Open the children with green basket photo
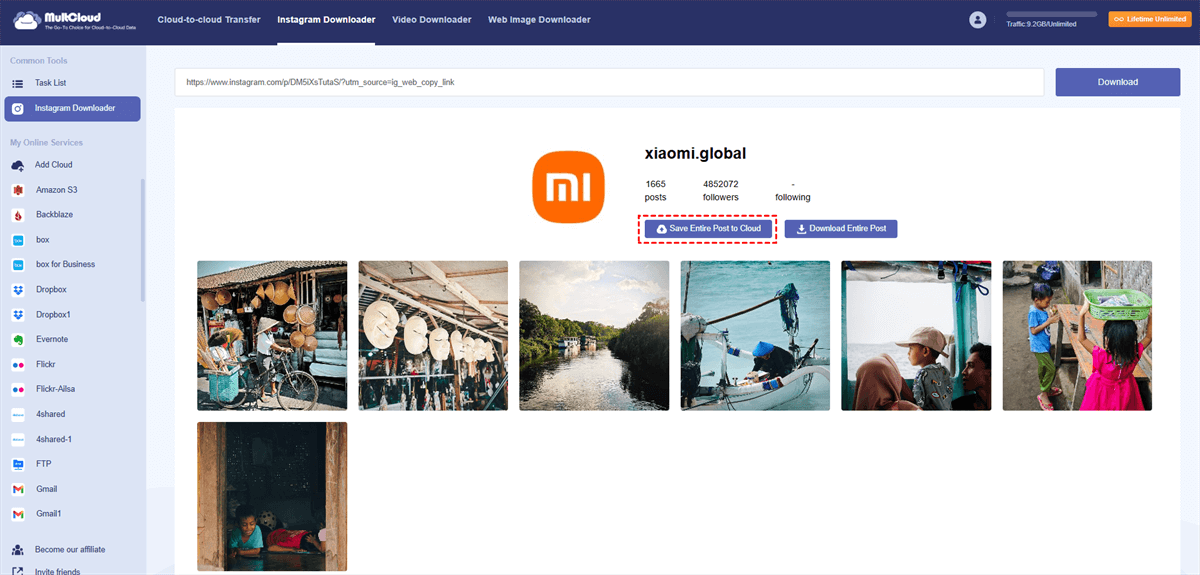The image size is (1200, 575). click(x=1077, y=336)
